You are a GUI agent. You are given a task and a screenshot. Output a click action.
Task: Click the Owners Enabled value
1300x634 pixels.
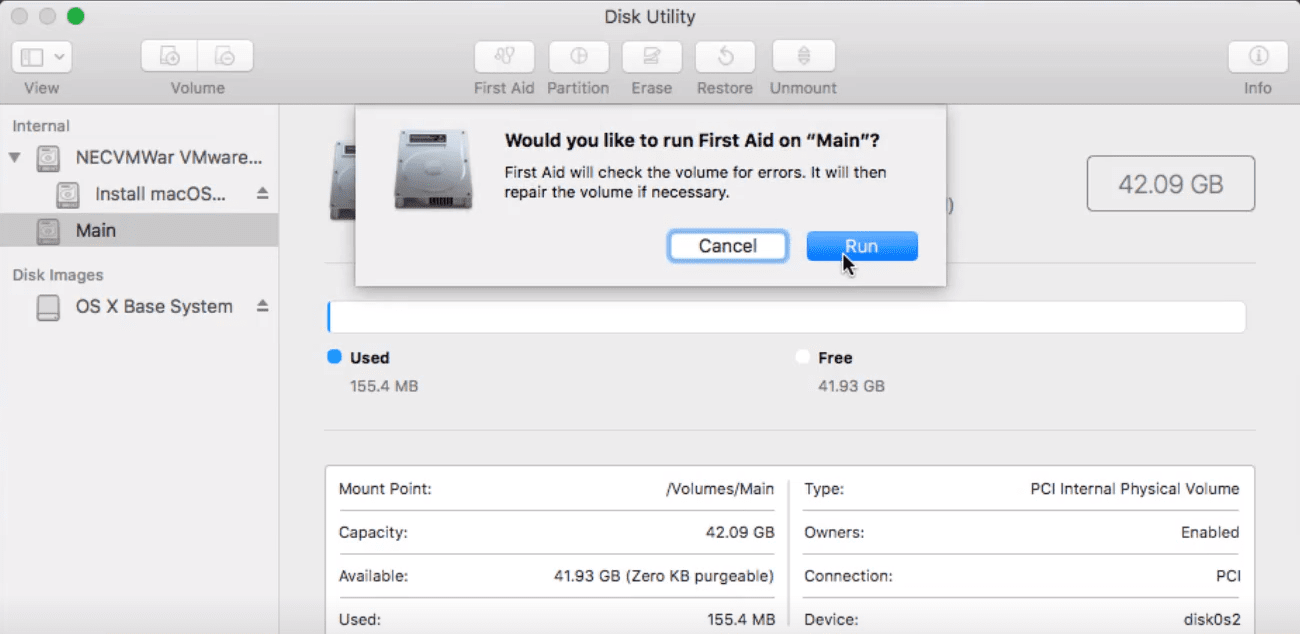[x=1210, y=532]
